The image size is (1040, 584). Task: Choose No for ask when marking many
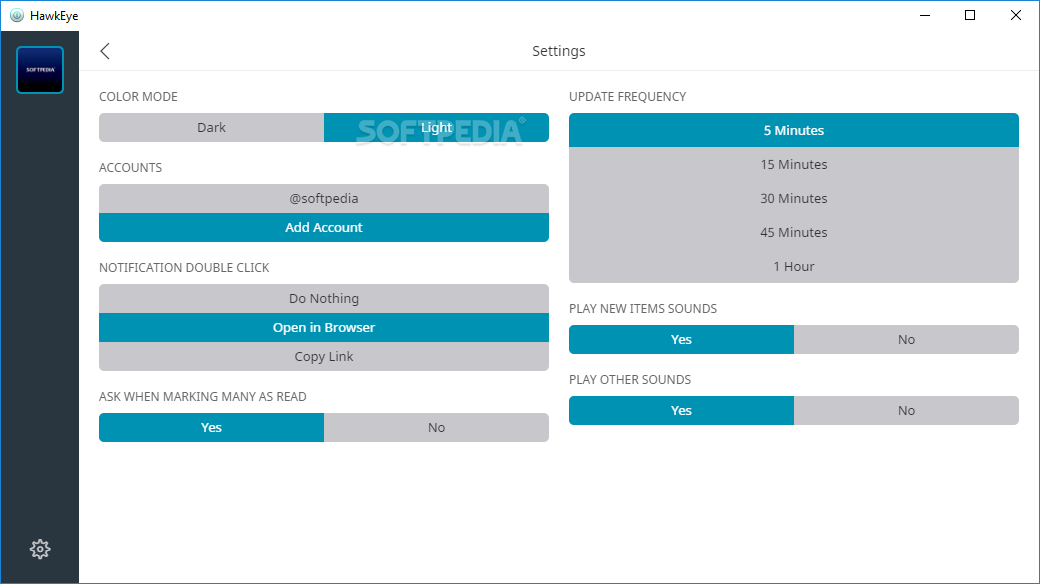436,427
